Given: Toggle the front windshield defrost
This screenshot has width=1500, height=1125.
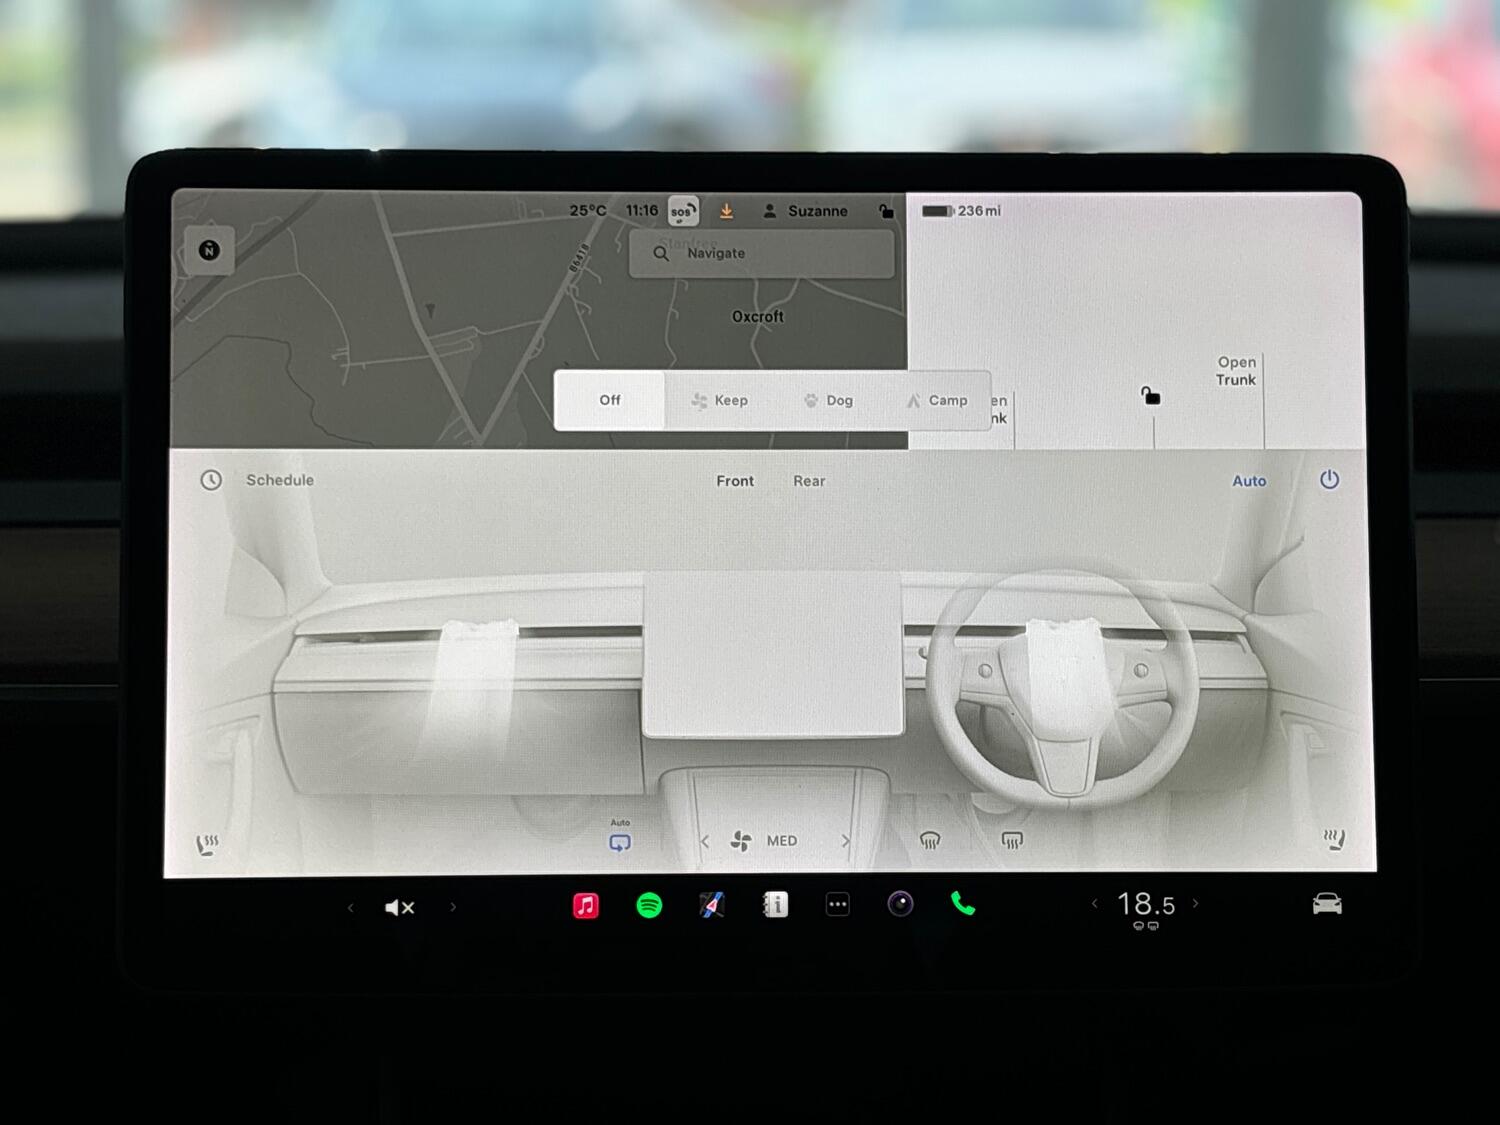Looking at the screenshot, I should pyautogui.click(x=930, y=841).
